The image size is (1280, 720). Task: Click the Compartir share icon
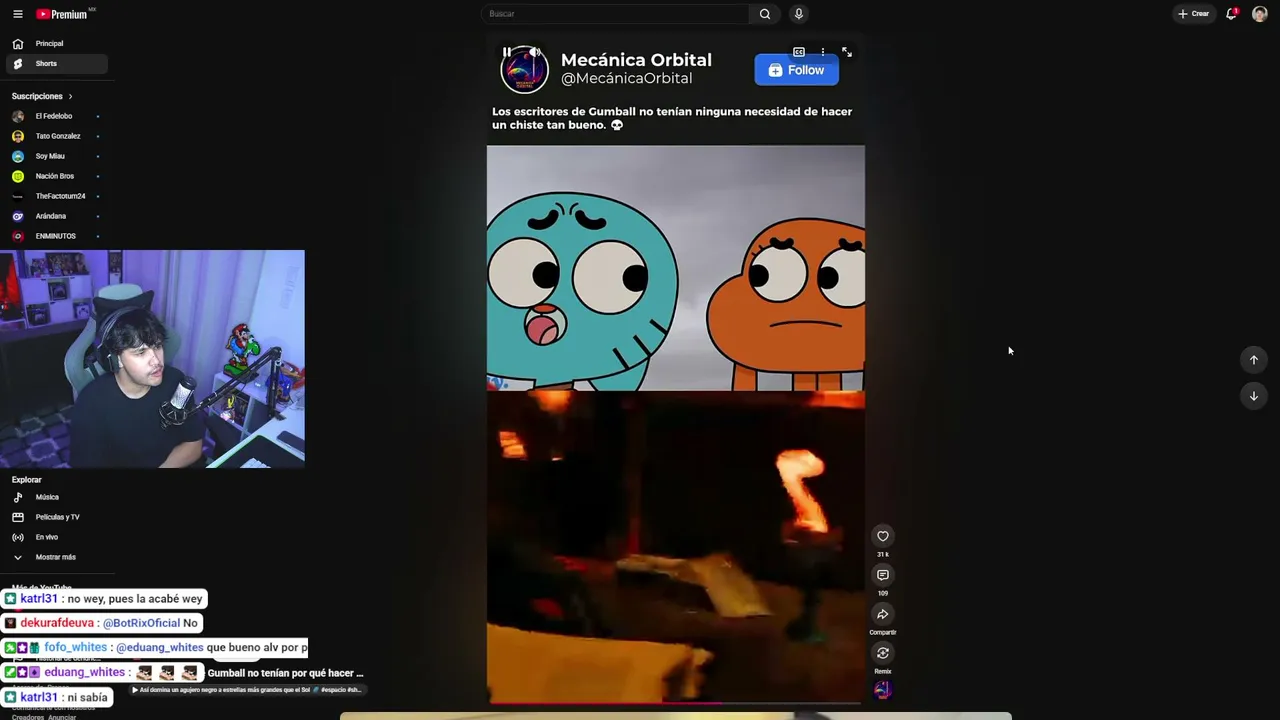coord(883,614)
